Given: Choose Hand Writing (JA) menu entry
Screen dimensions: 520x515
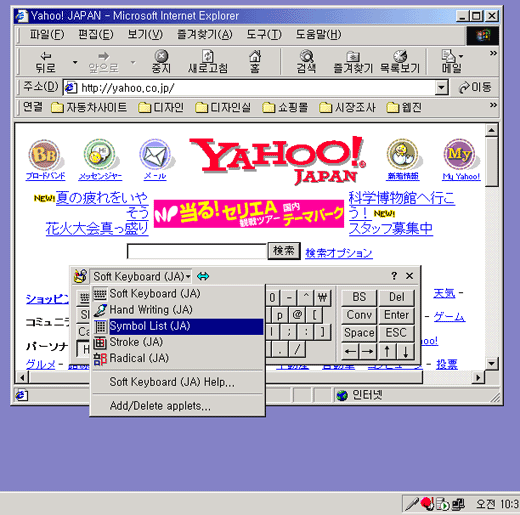Looking at the screenshot, I should 178,310.
